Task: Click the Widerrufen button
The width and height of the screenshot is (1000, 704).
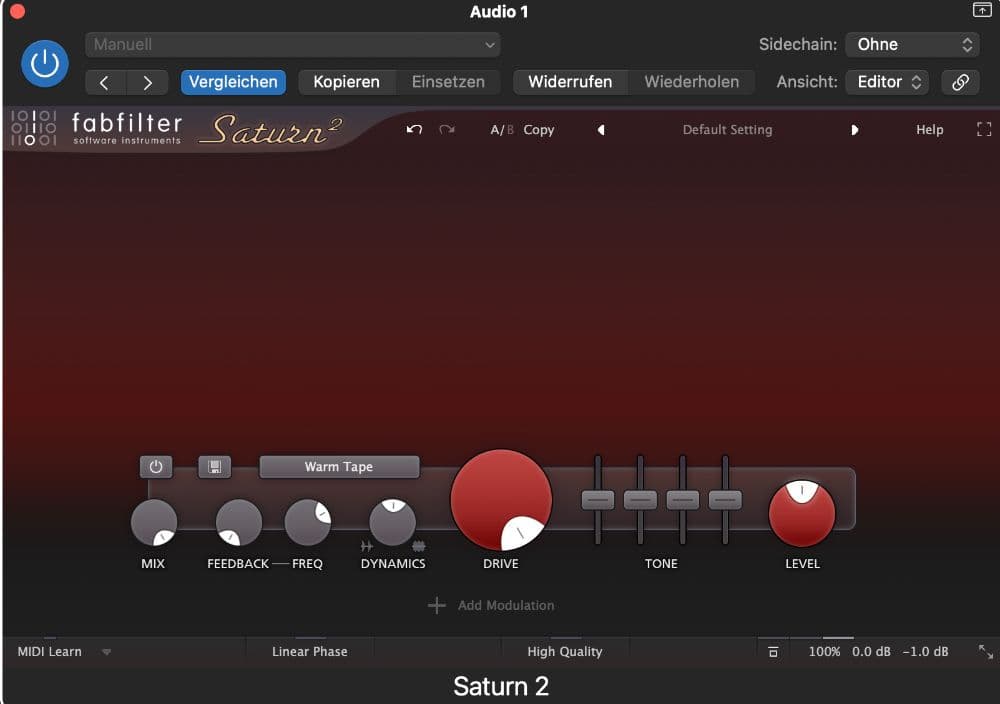Action: [x=570, y=82]
